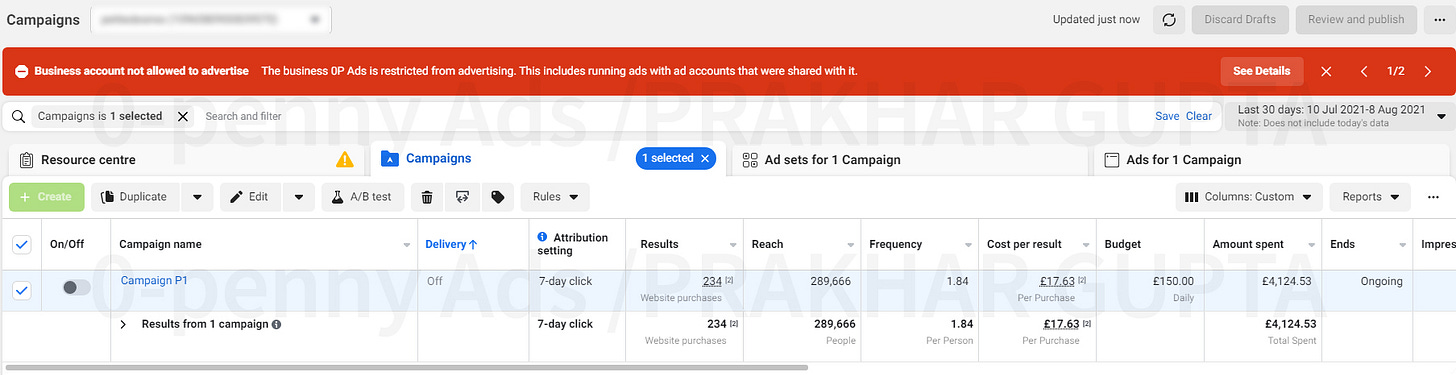This screenshot has height=375, width=1456.
Task: Click the A/B test button
Action: pyautogui.click(x=363, y=197)
